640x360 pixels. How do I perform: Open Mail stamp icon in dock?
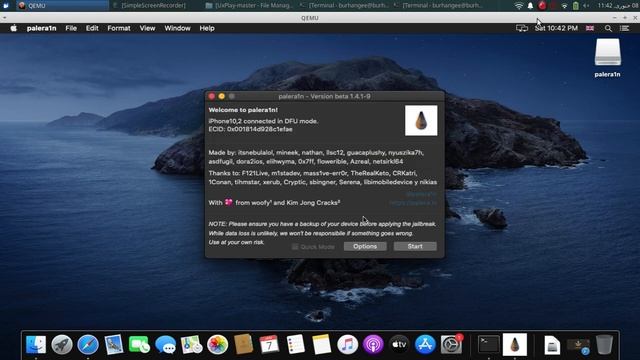point(114,344)
